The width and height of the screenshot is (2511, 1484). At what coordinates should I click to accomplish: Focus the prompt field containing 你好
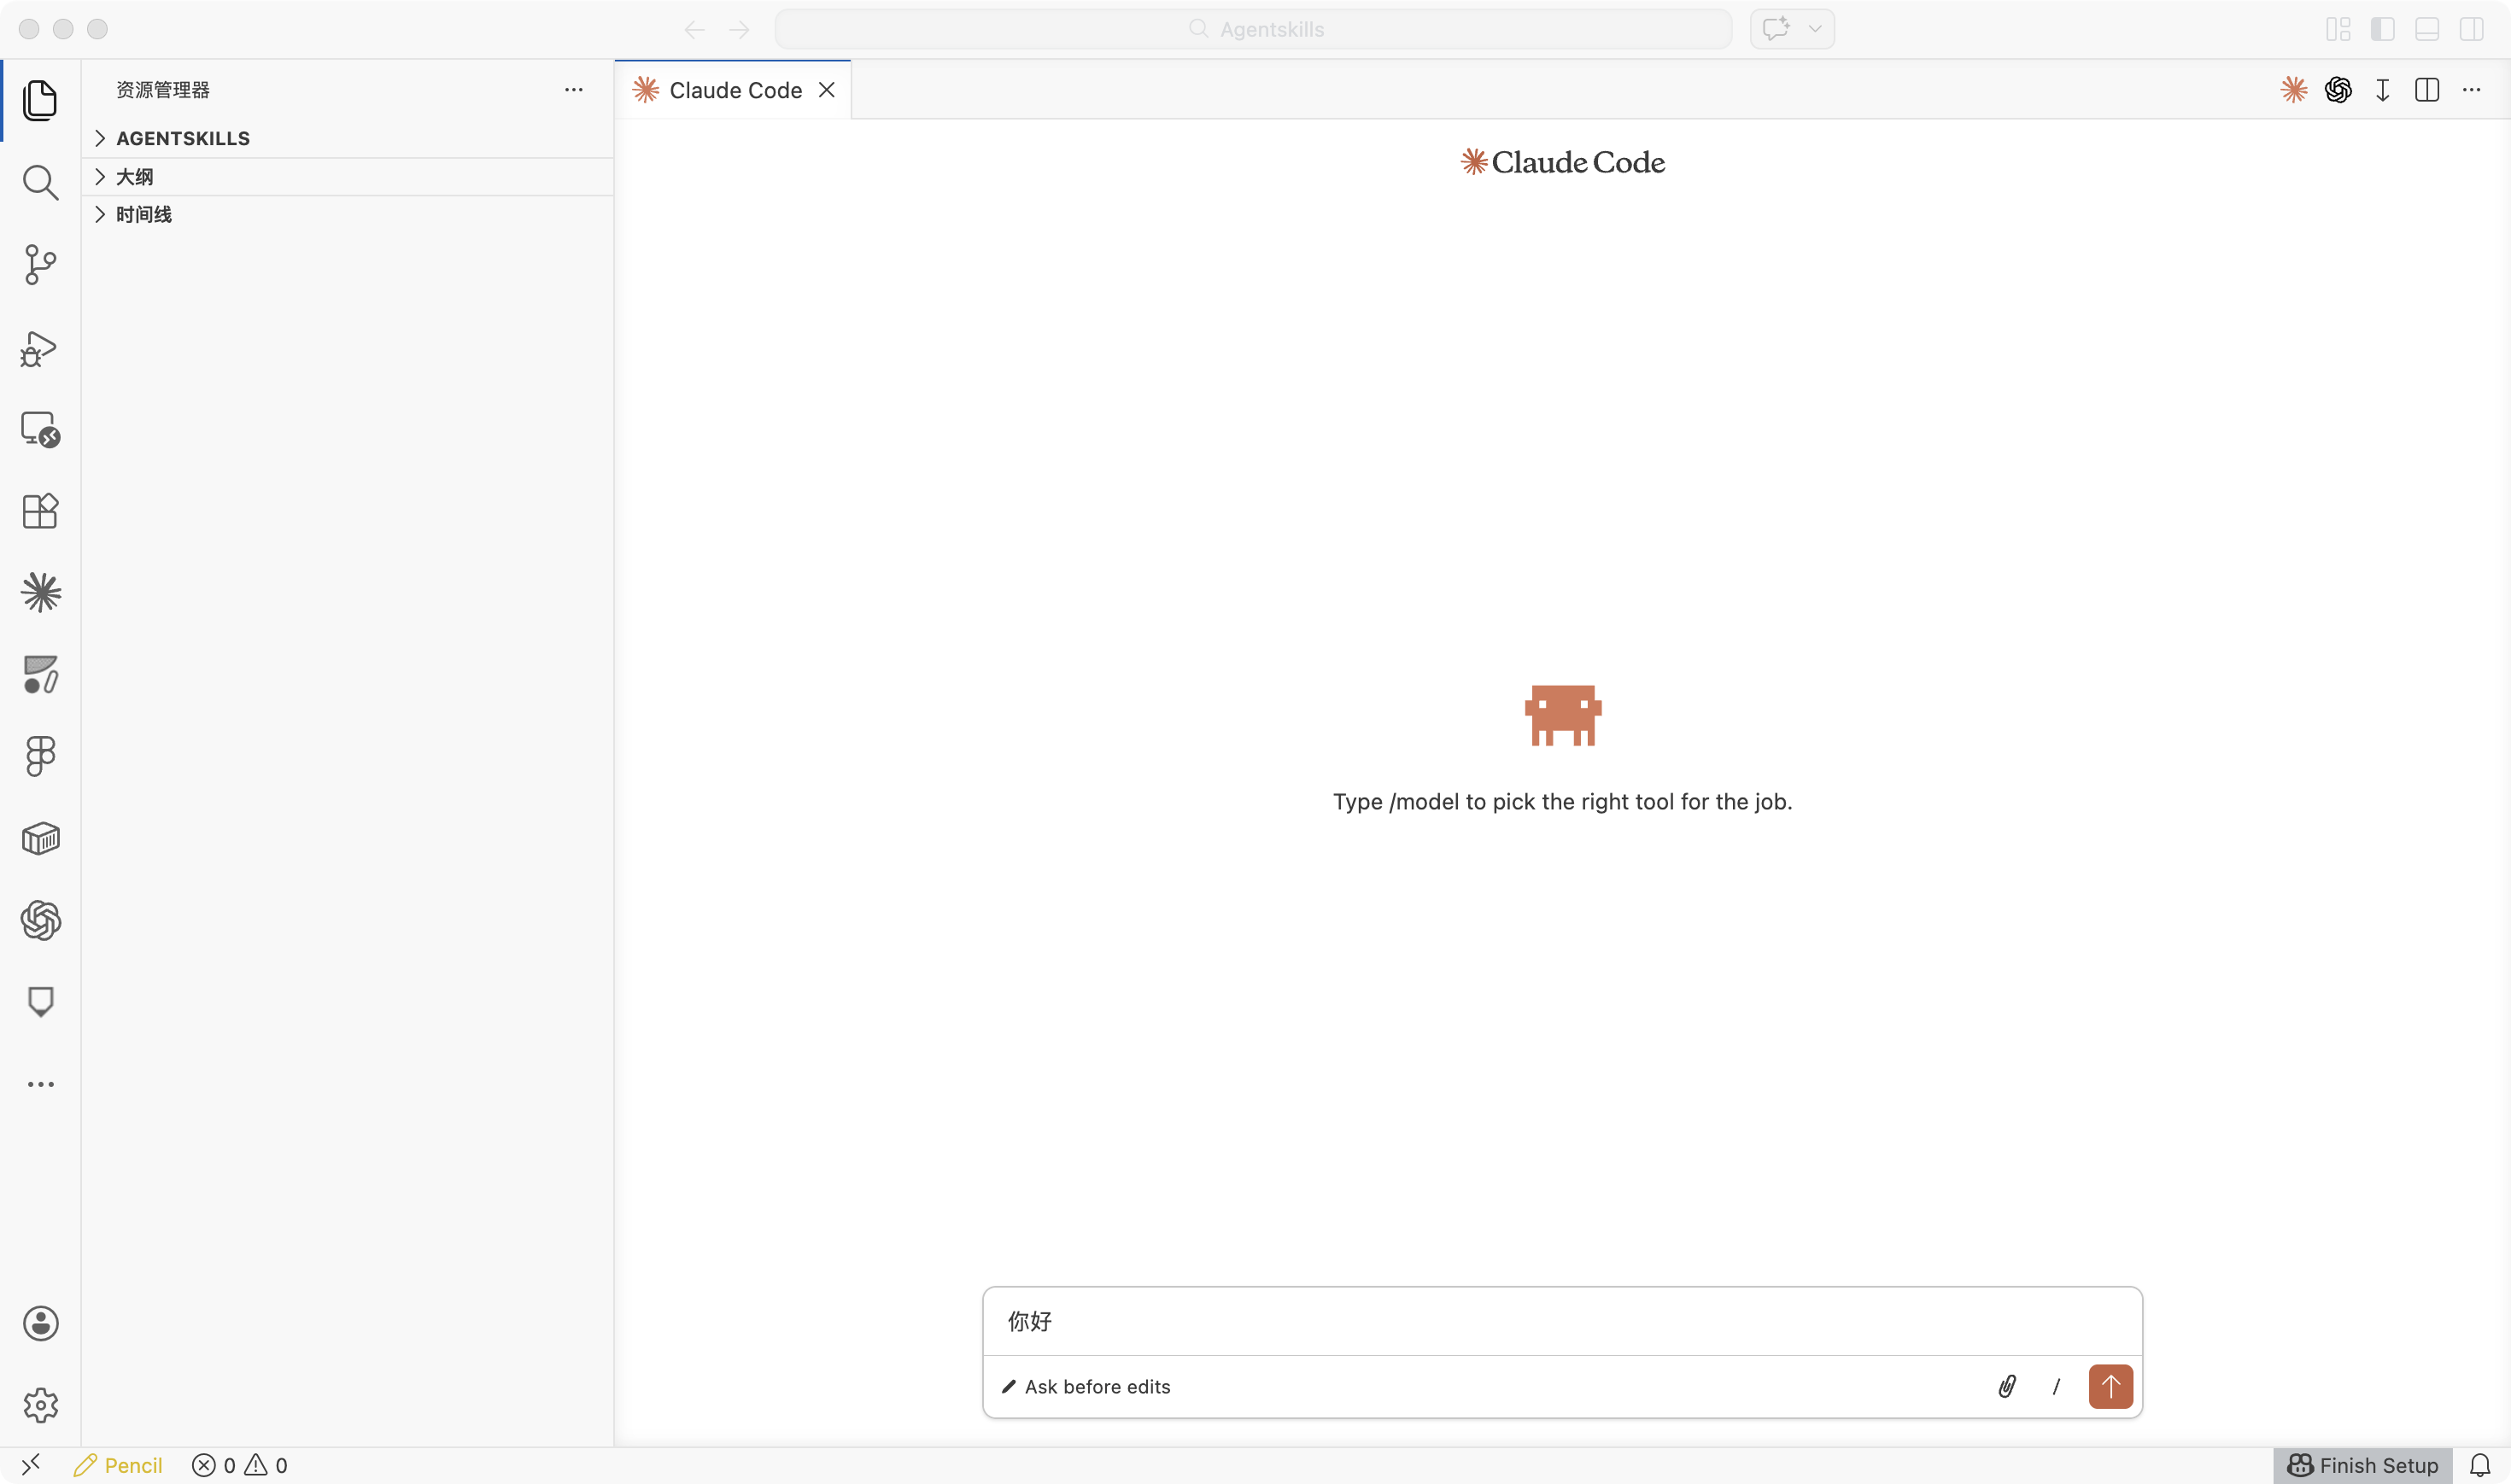pyautogui.click(x=1562, y=1321)
